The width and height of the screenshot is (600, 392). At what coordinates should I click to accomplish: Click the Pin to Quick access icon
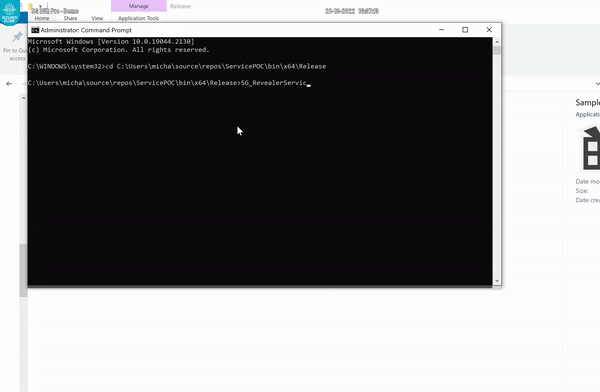pyautogui.click(x=17, y=37)
